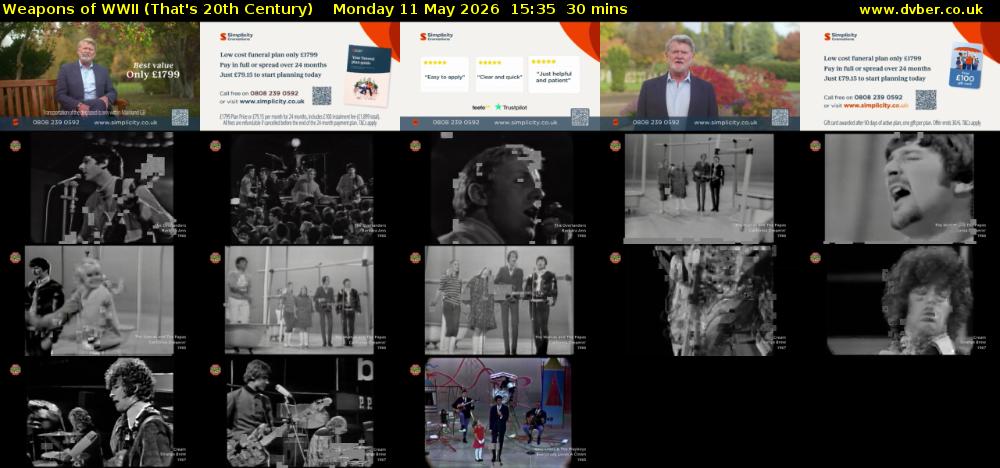
Task: Click the channel logo on the colour playground-set frame
Action: point(415,370)
